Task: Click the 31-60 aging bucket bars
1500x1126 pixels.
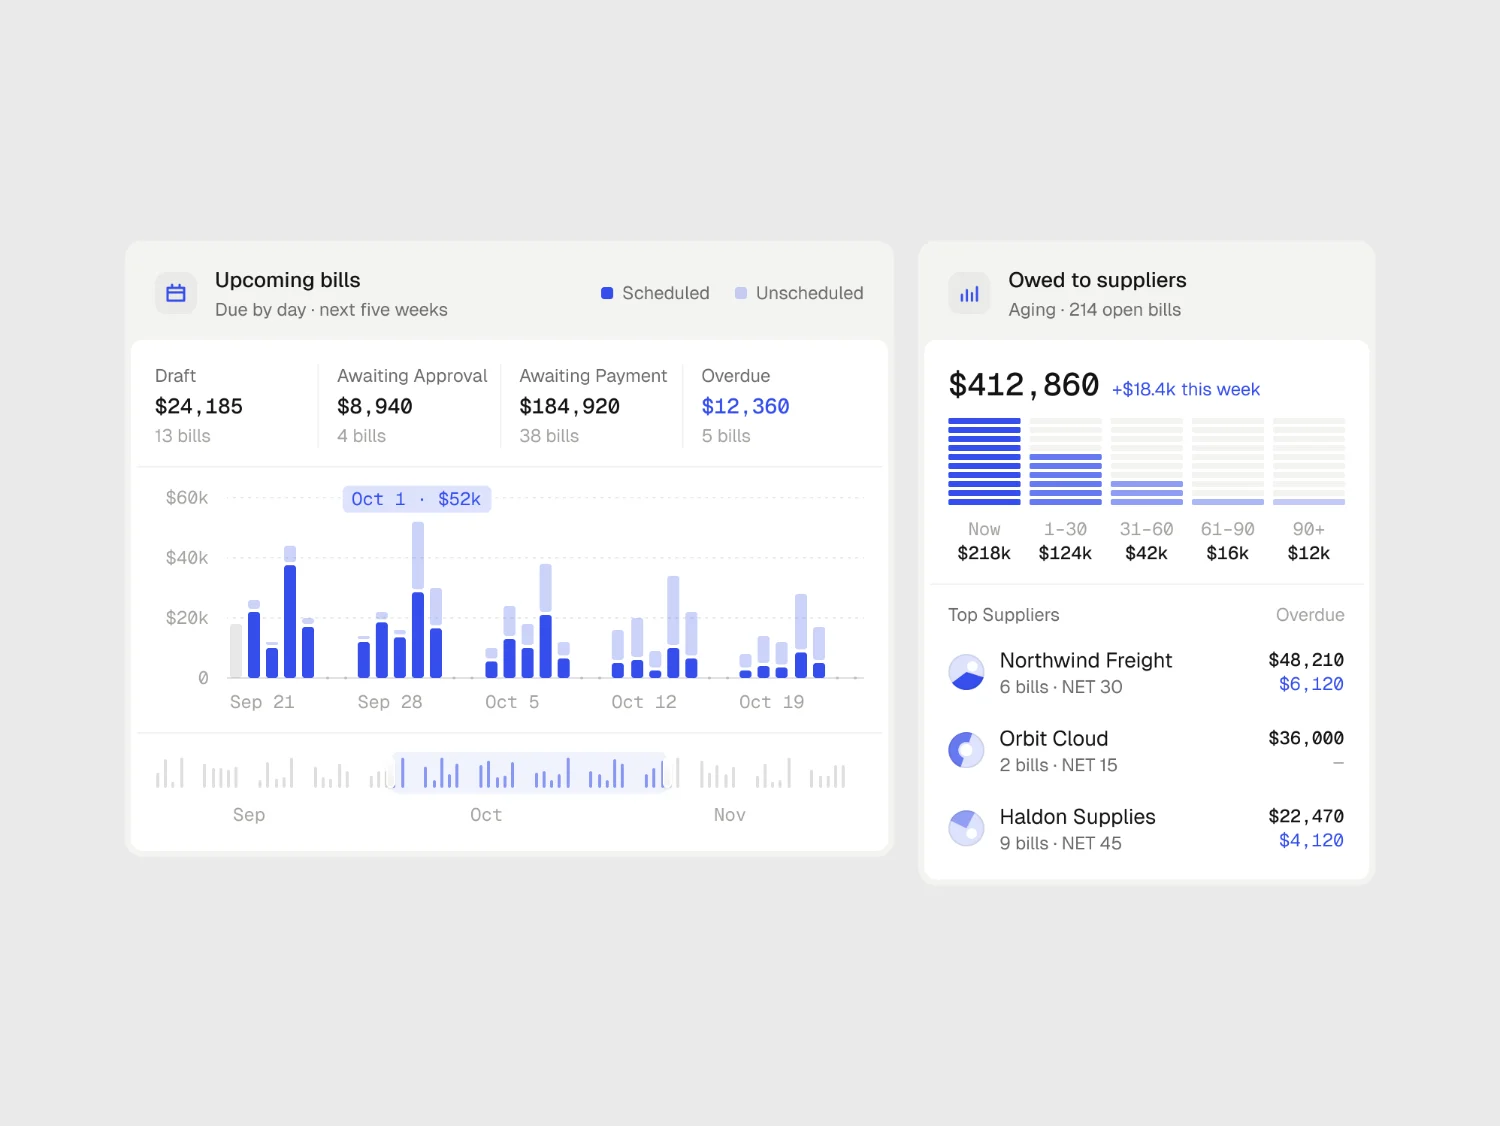Action: coord(1146,461)
